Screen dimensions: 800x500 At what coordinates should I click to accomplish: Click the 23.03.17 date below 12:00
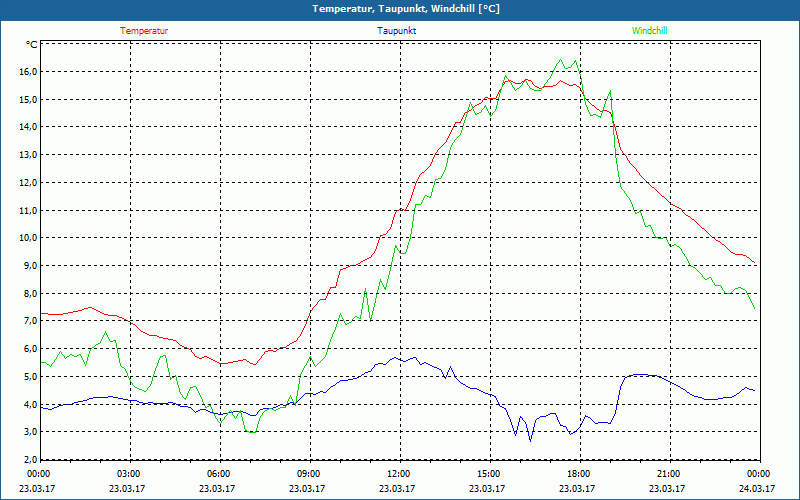(x=397, y=488)
